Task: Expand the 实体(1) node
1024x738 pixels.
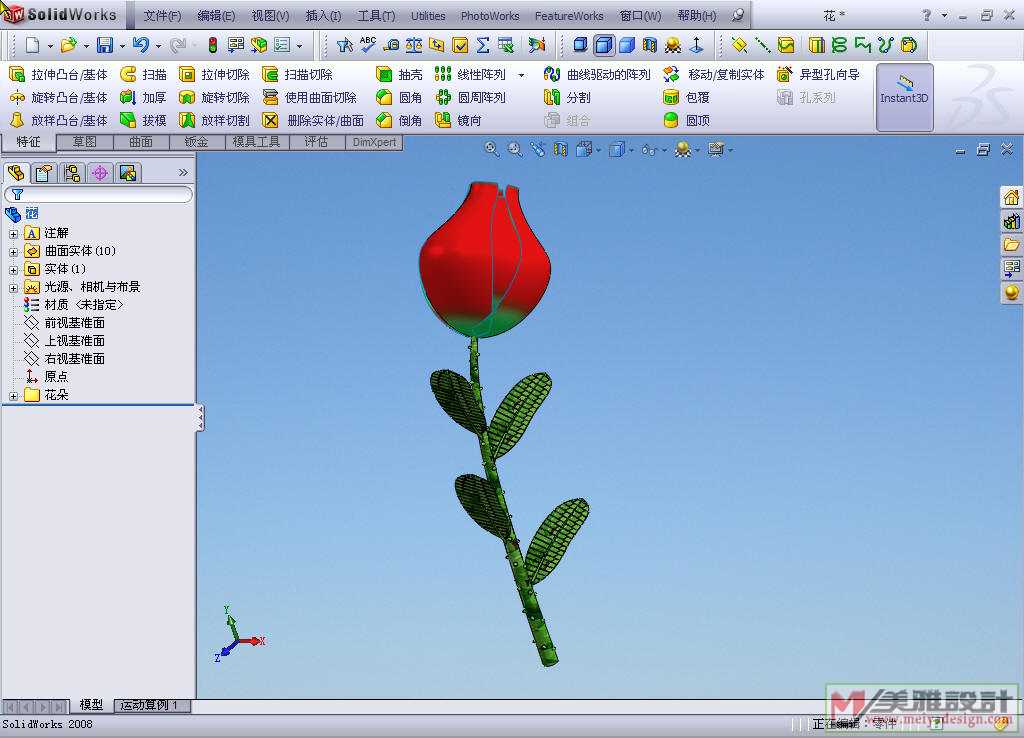Action: click(x=13, y=269)
